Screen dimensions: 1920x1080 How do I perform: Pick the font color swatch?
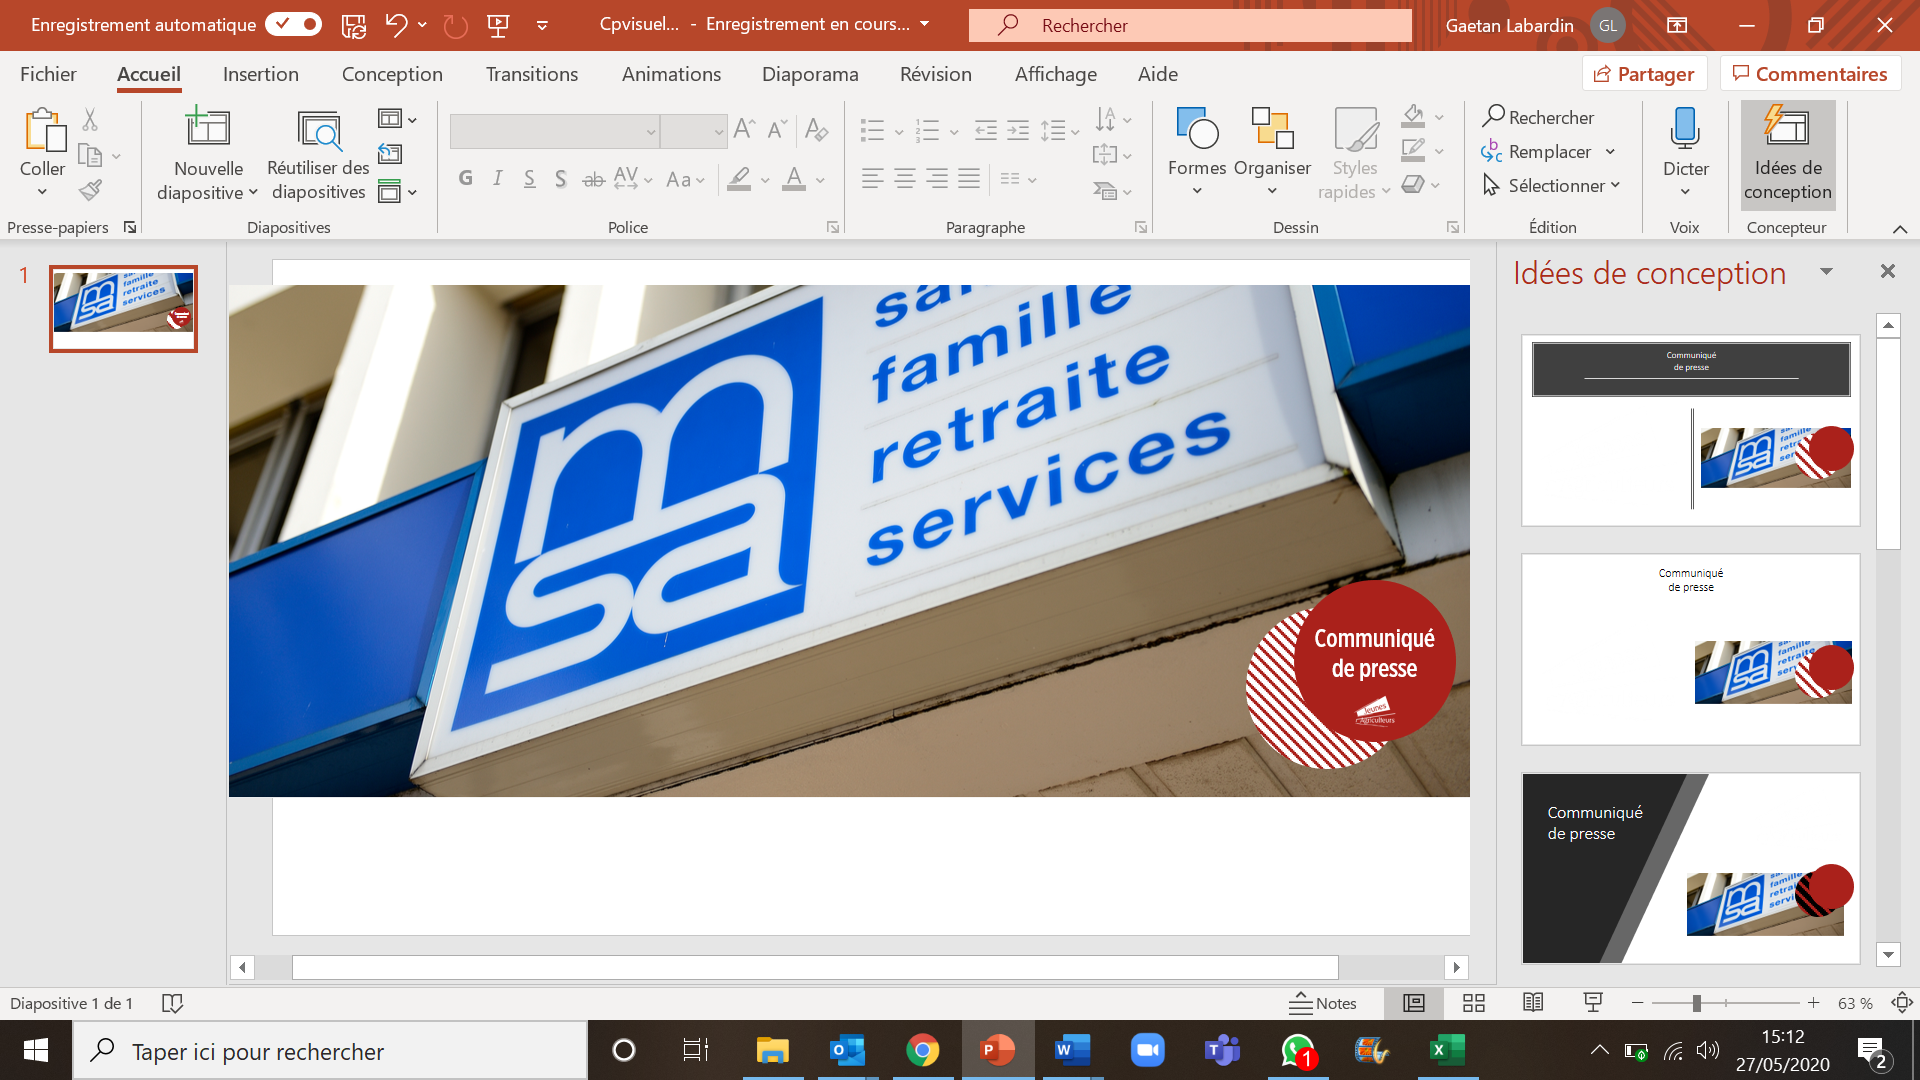coord(794,179)
